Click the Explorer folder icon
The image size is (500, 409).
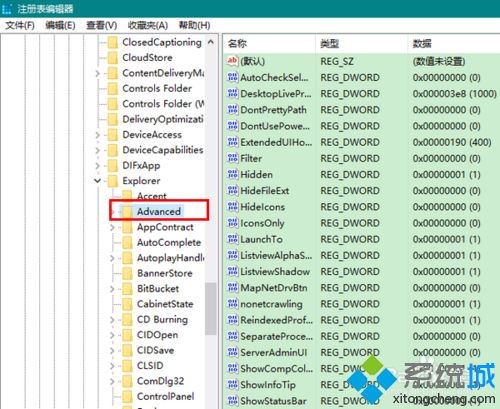(113, 181)
